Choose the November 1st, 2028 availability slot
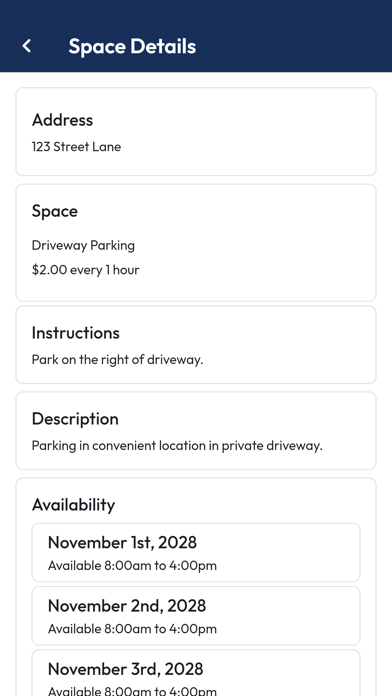Image resolution: width=392 pixels, height=696 pixels. [196, 553]
